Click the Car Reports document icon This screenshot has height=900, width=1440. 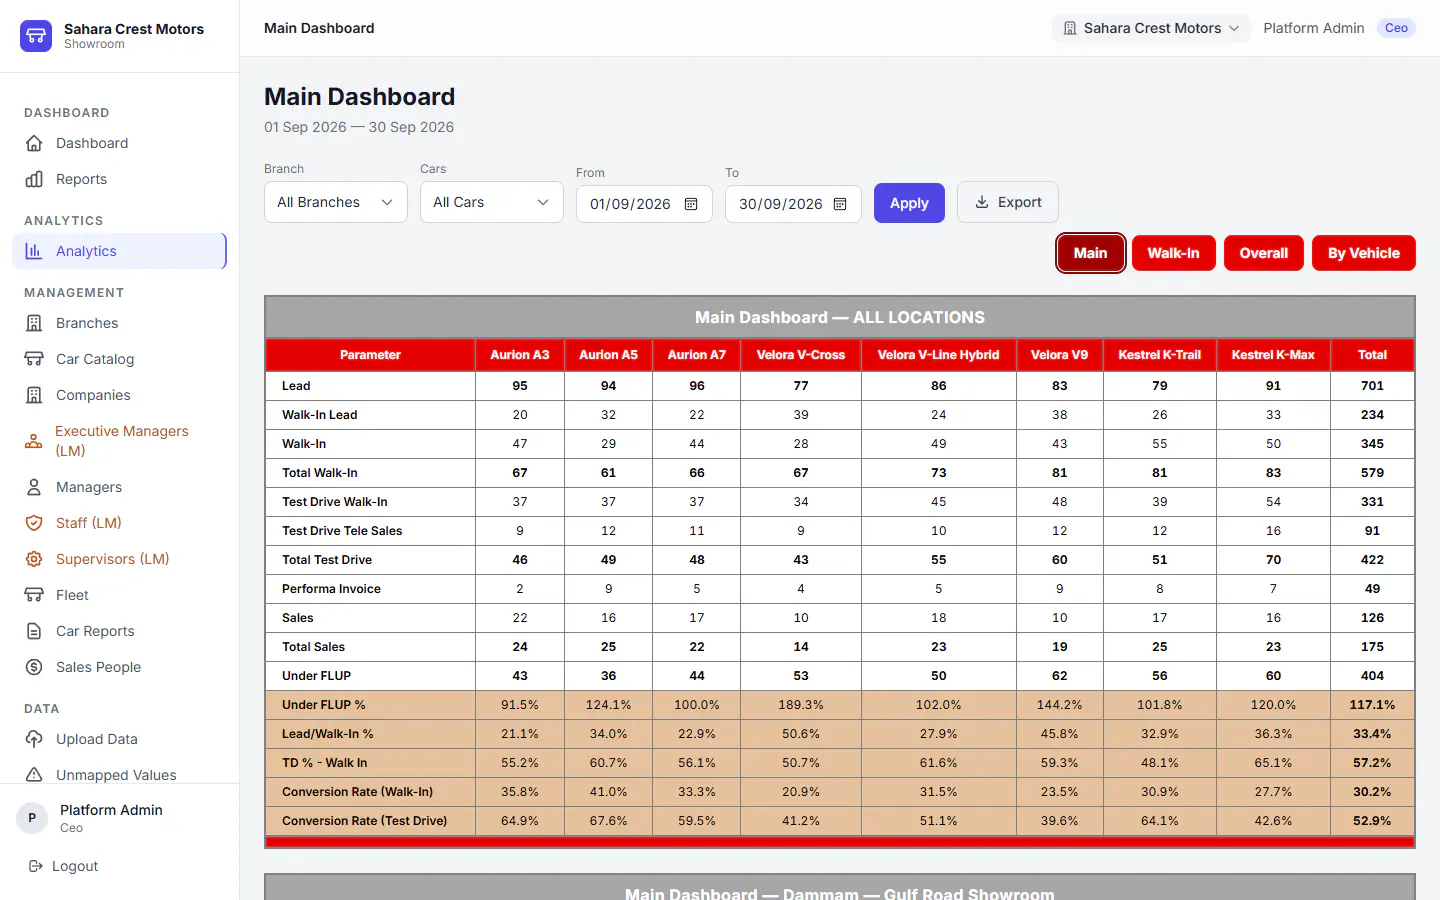34,631
